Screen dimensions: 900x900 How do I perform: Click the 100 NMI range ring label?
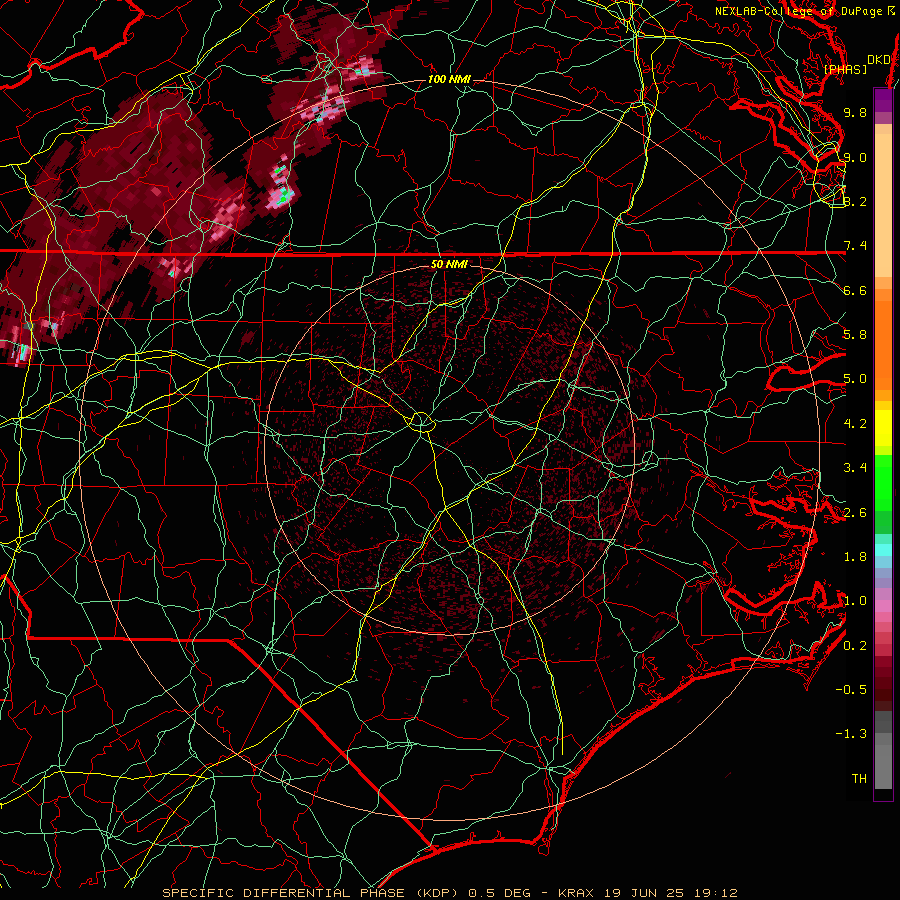(x=449, y=79)
